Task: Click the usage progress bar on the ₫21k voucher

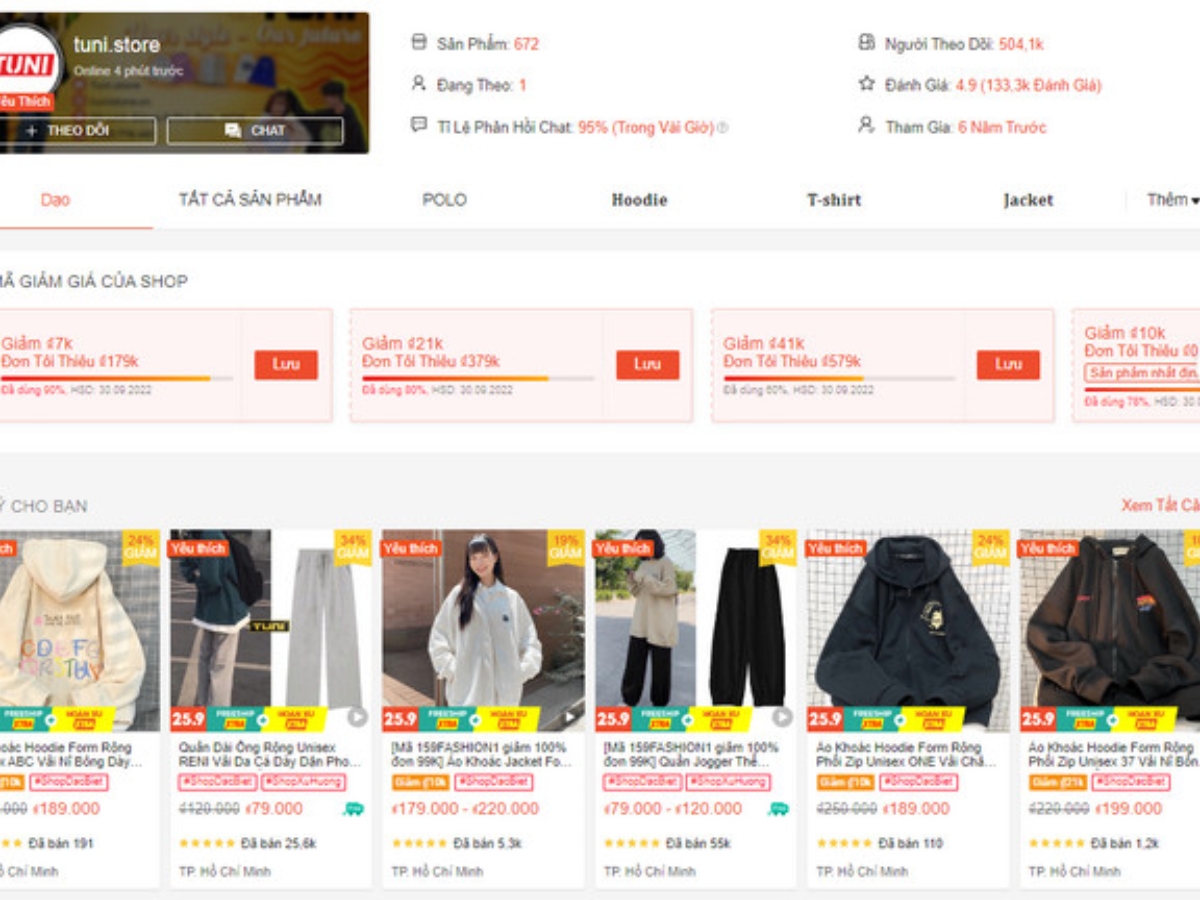Action: [480, 378]
